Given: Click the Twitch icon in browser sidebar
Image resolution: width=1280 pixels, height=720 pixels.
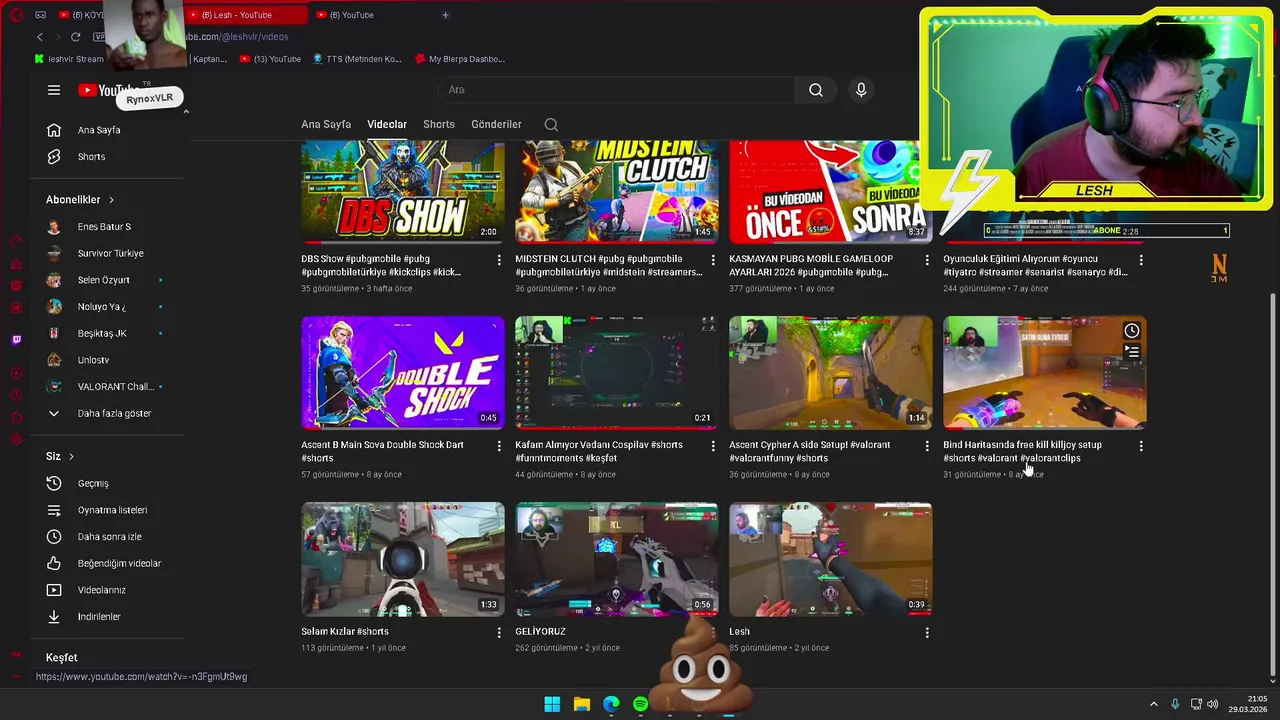Looking at the screenshot, I should tap(16, 340).
